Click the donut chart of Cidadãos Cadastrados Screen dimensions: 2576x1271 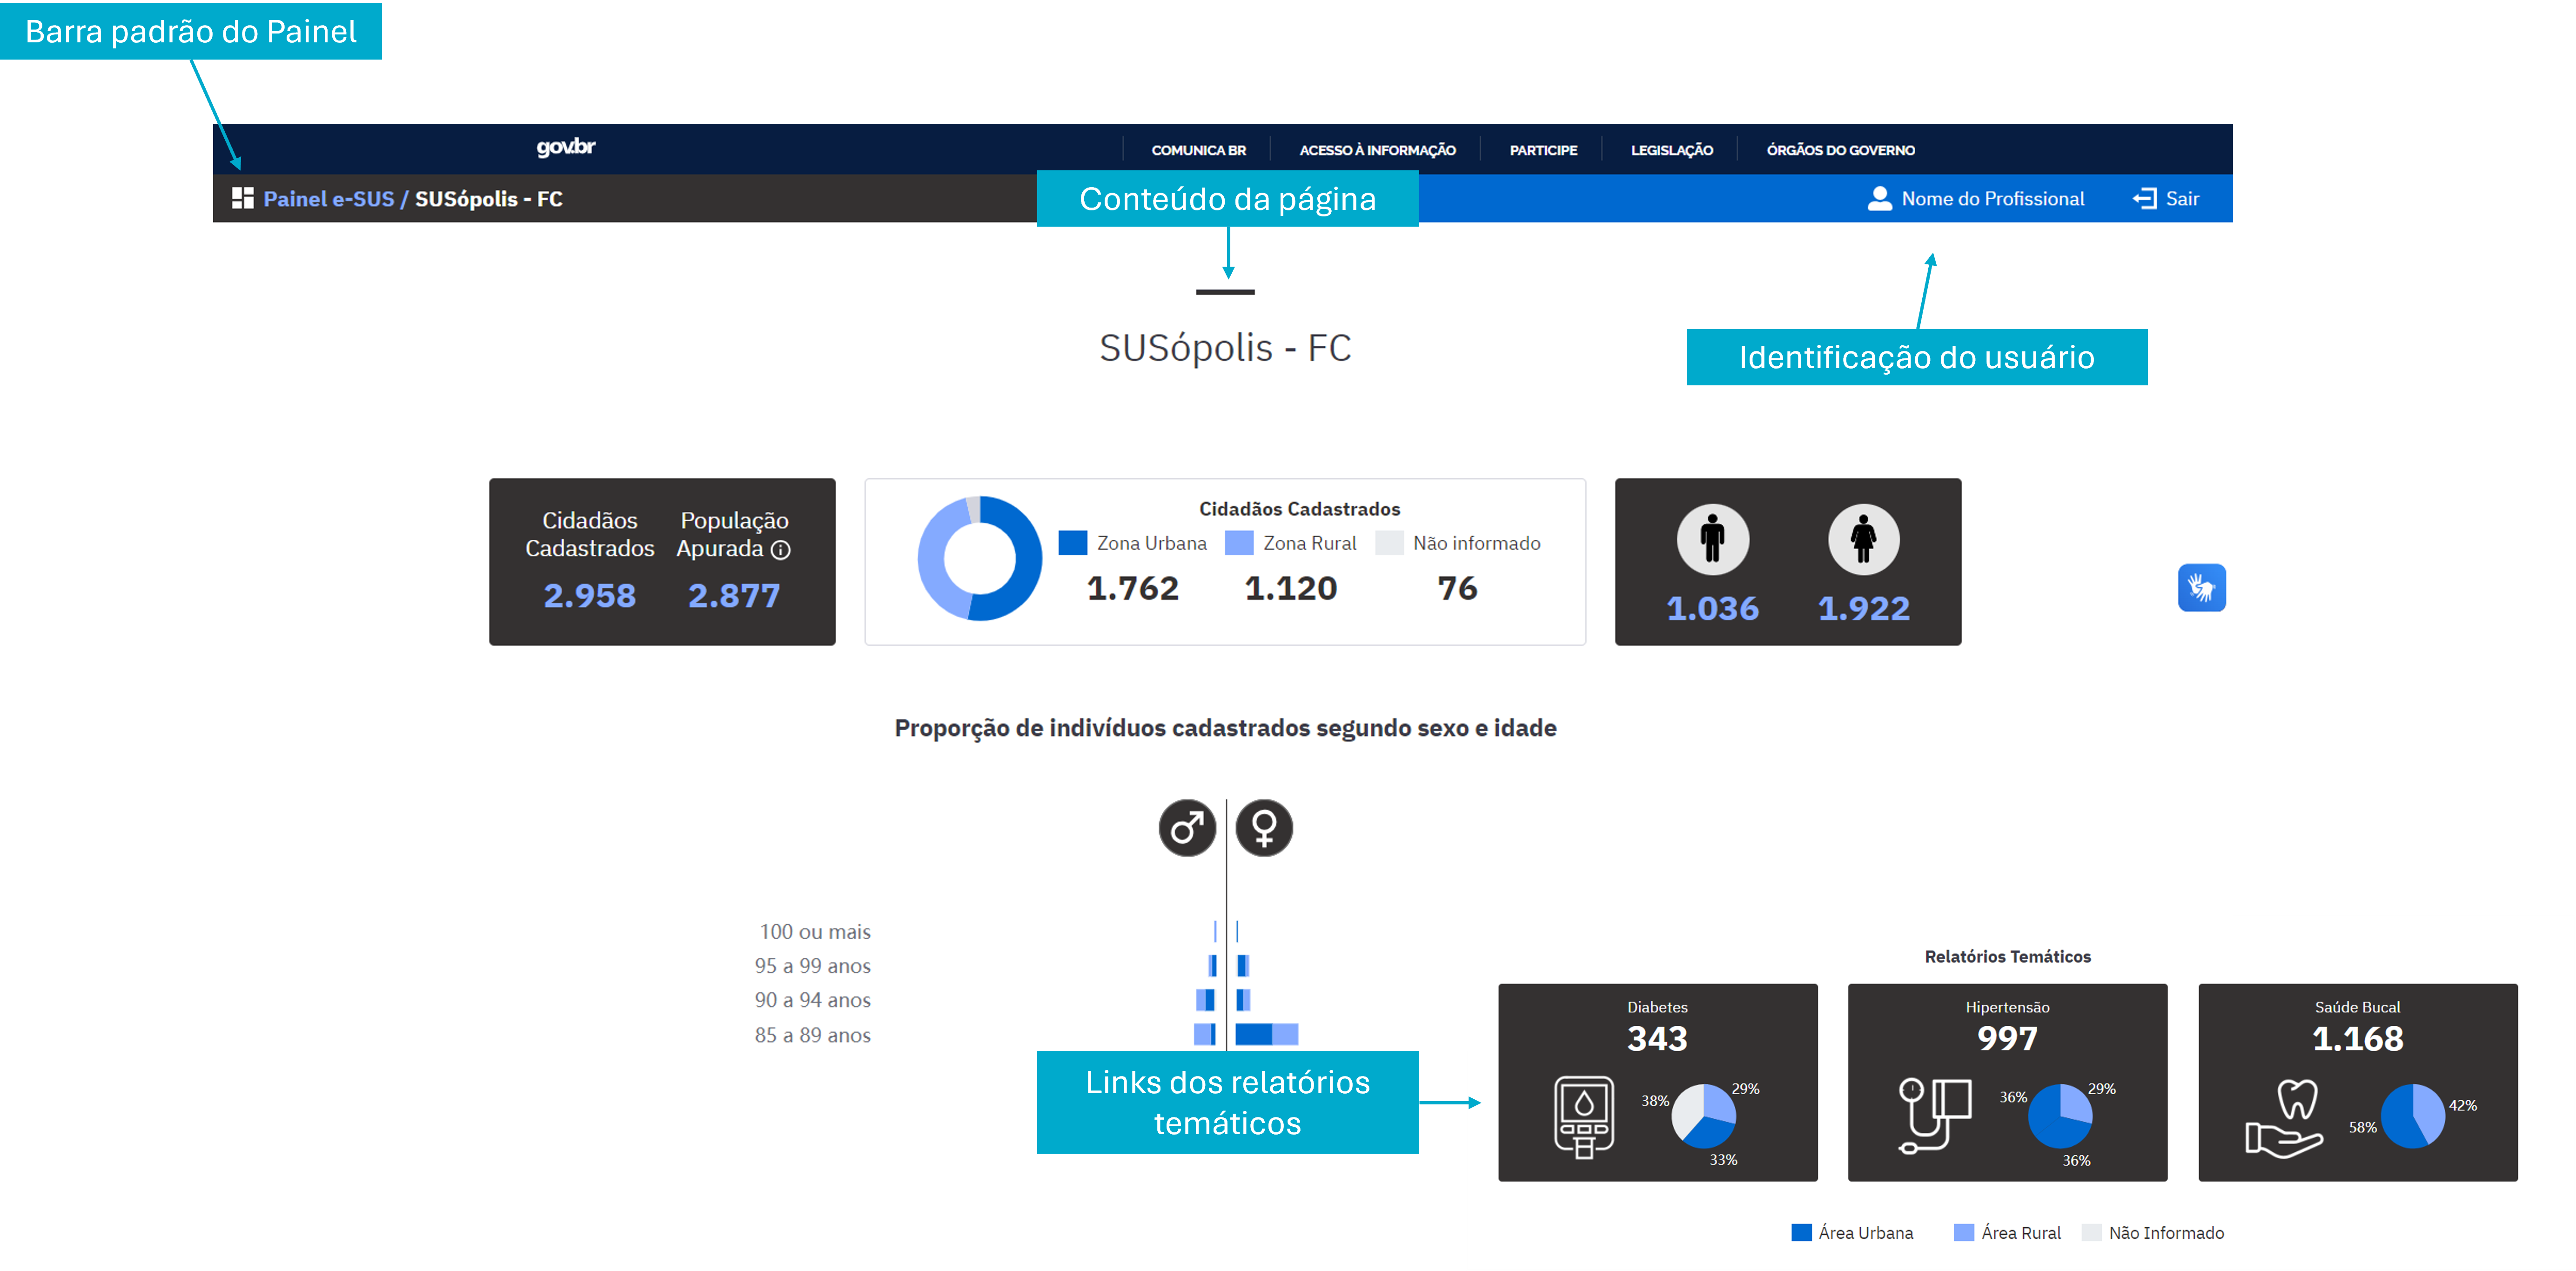(x=979, y=559)
